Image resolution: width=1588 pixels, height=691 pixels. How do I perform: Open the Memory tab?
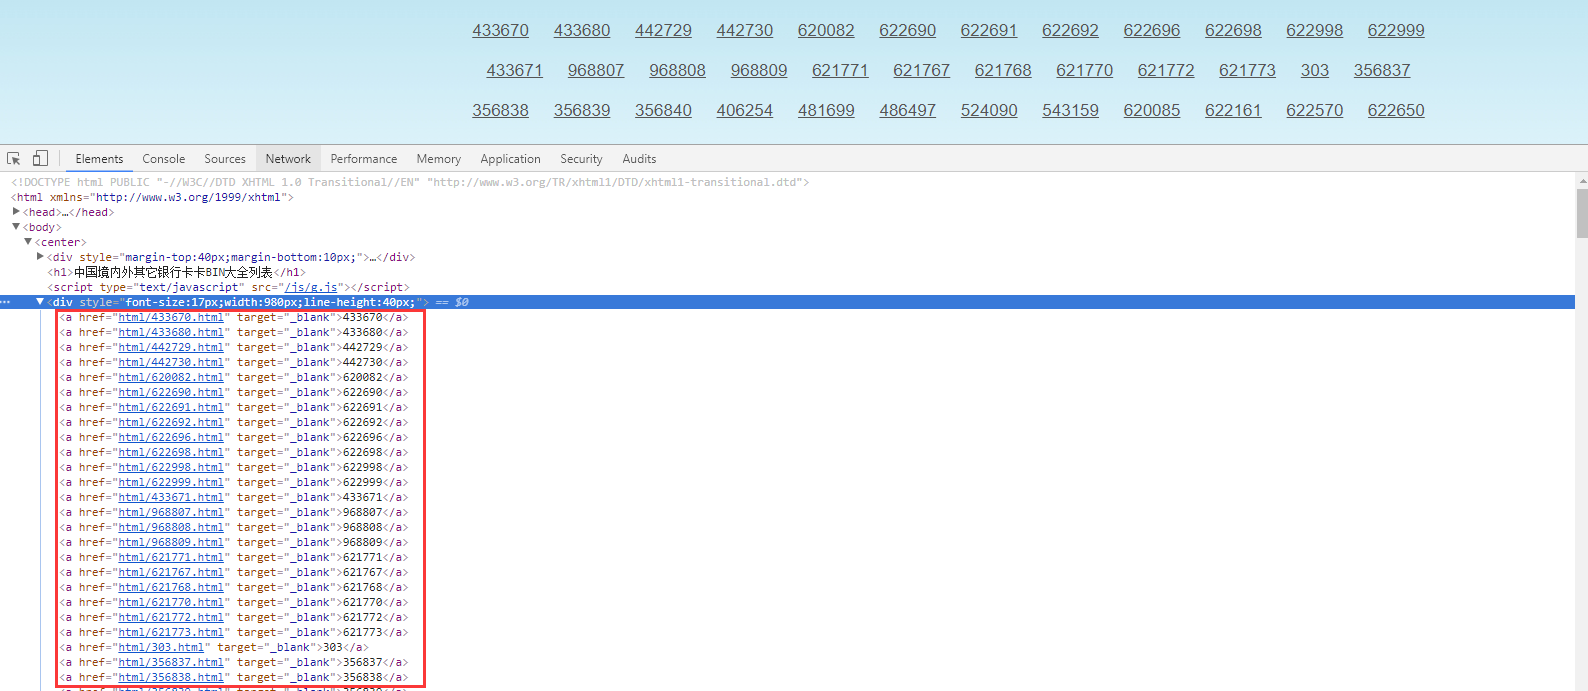pyautogui.click(x=439, y=159)
